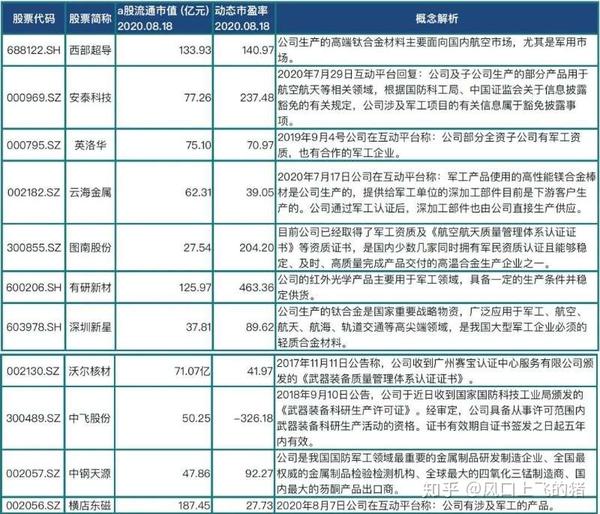Click the 股票简称 column header
The width and height of the screenshot is (600, 514).
coord(90,18)
